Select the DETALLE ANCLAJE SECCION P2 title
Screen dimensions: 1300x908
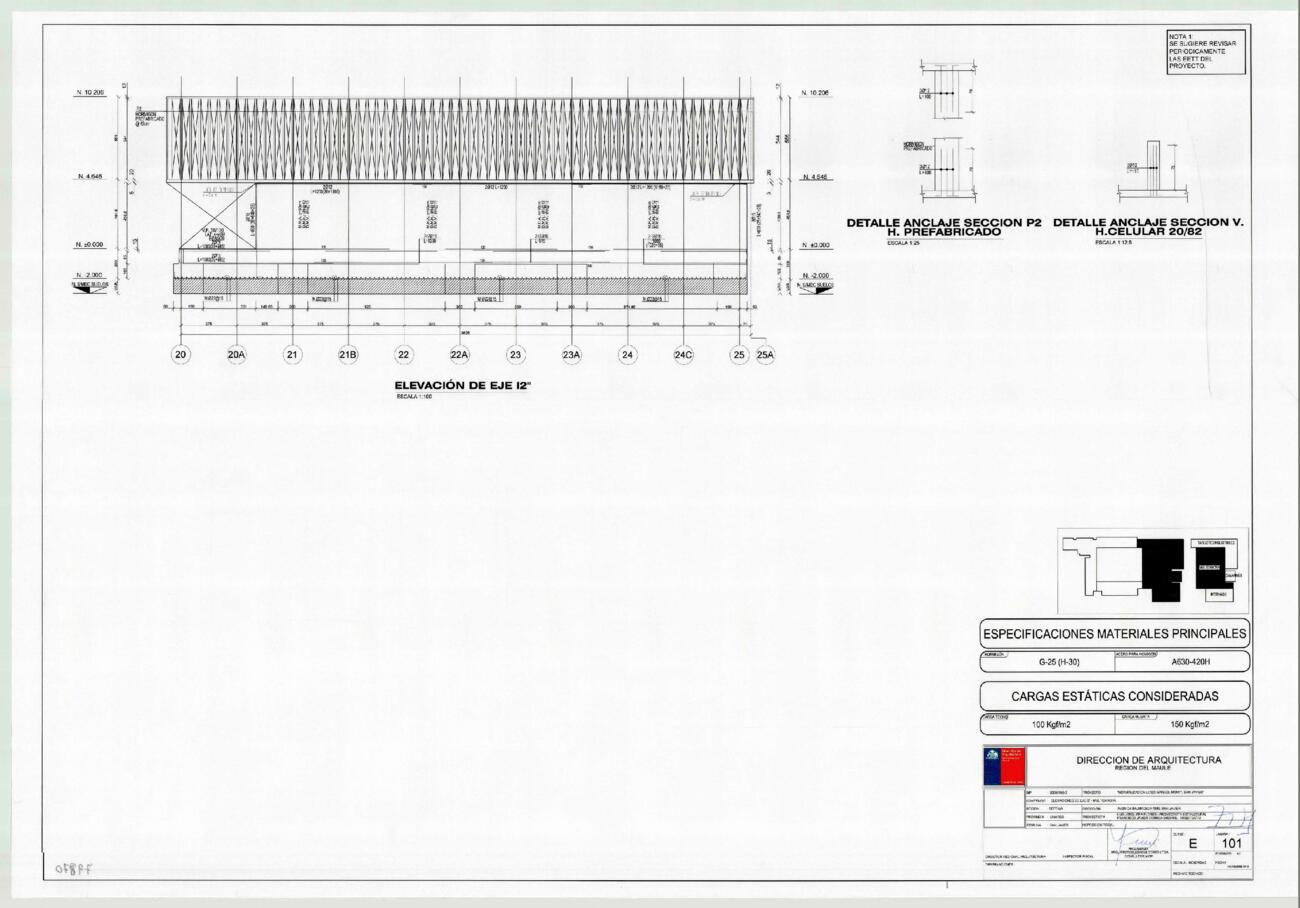(x=943, y=228)
